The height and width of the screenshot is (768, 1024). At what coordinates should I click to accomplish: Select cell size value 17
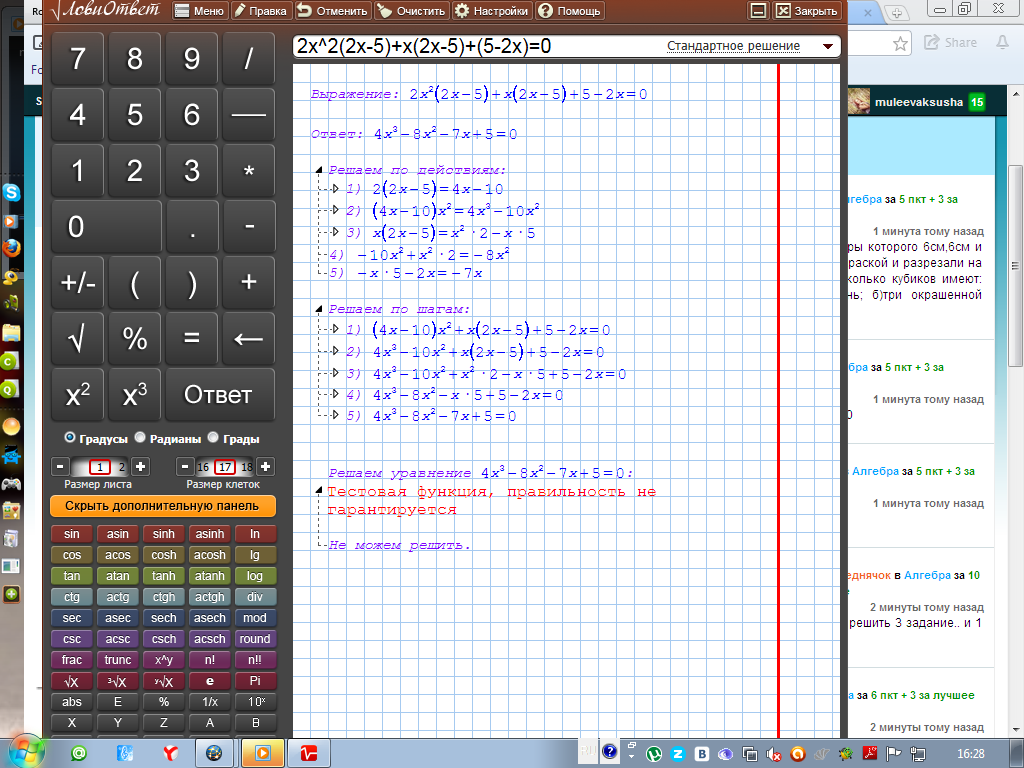pyautogui.click(x=225, y=467)
